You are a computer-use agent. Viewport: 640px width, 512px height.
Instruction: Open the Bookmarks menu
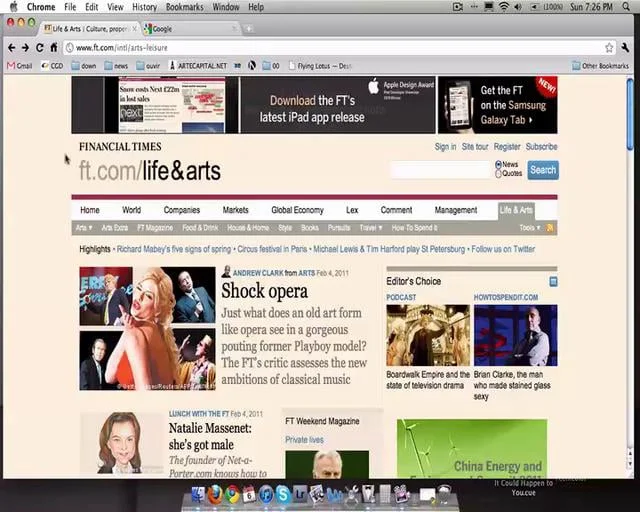click(x=184, y=7)
